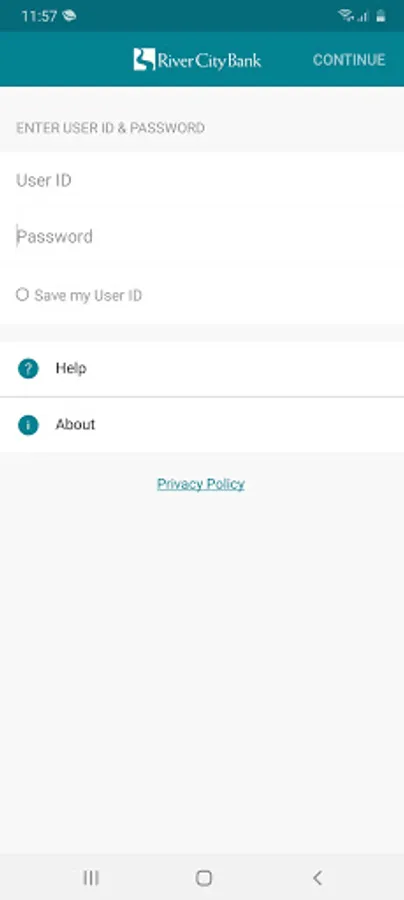Viewport: 404px width, 900px height.
Task: Tap the Android back navigation arrow
Action: (x=317, y=878)
